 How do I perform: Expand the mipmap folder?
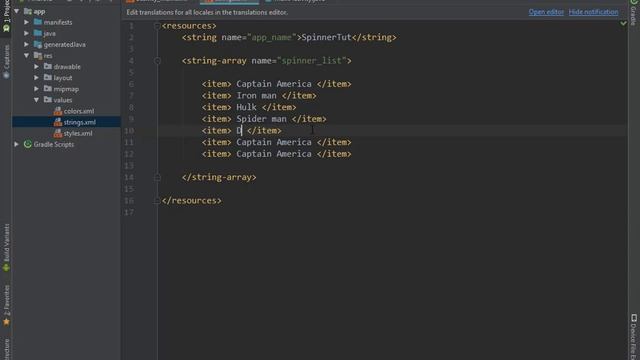click(x=37, y=89)
